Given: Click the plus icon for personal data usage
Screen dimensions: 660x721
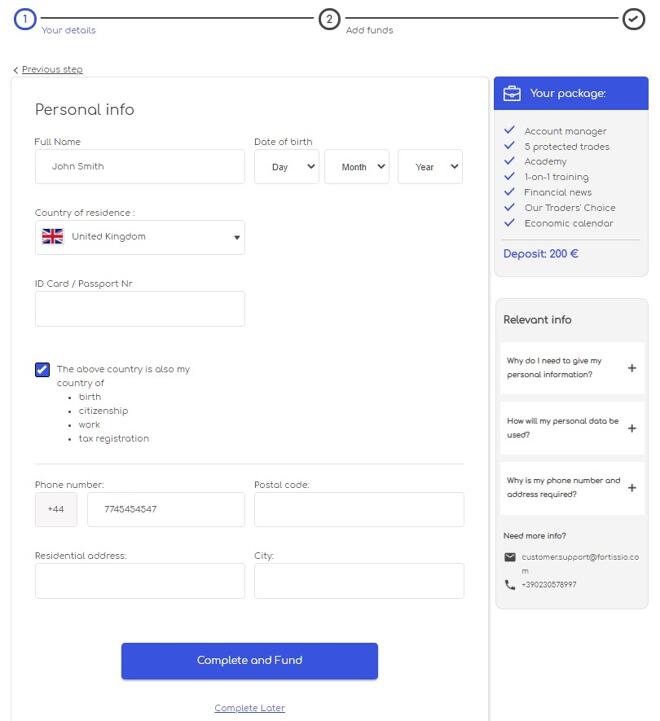Looking at the screenshot, I should click(x=631, y=428).
